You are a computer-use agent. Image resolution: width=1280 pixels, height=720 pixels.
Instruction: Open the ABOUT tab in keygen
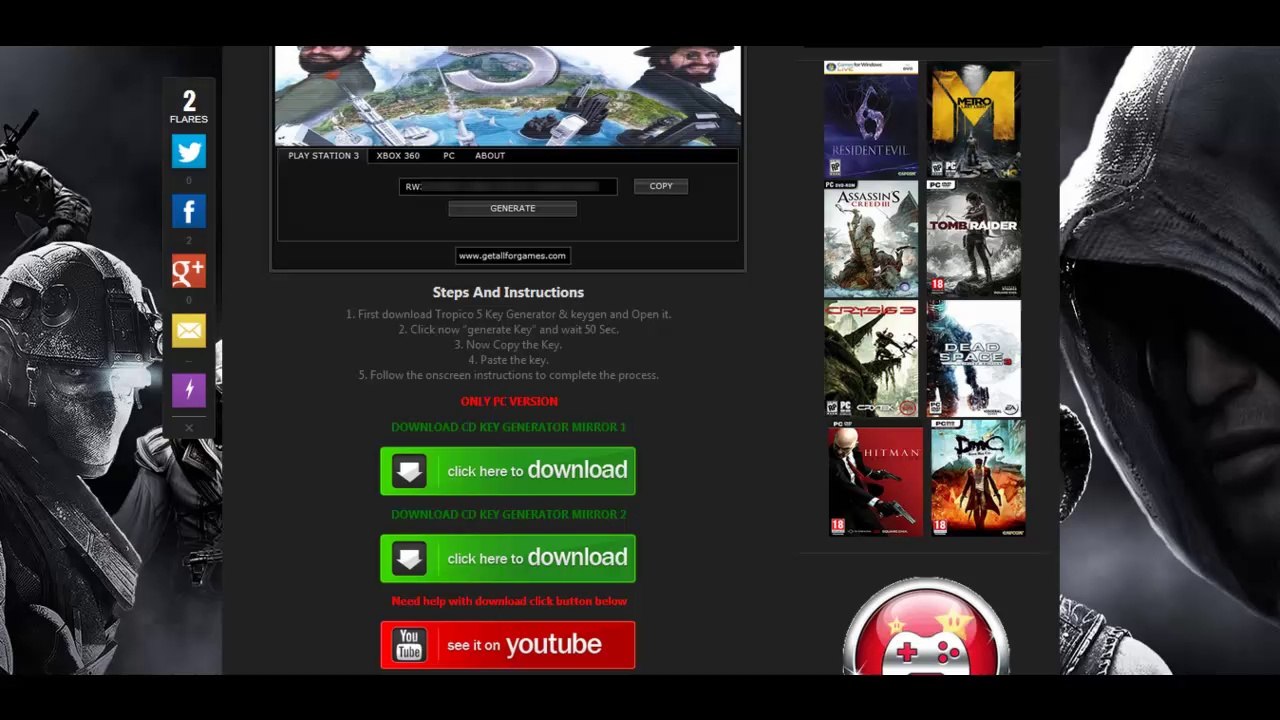(x=490, y=156)
